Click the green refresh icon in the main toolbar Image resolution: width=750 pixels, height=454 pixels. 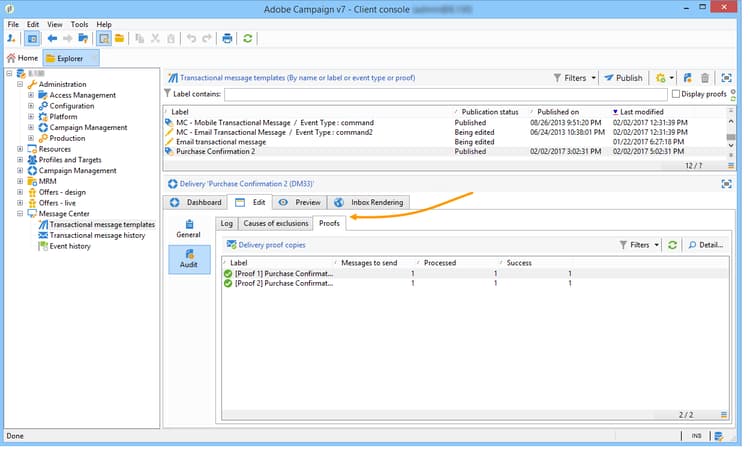coord(248,39)
